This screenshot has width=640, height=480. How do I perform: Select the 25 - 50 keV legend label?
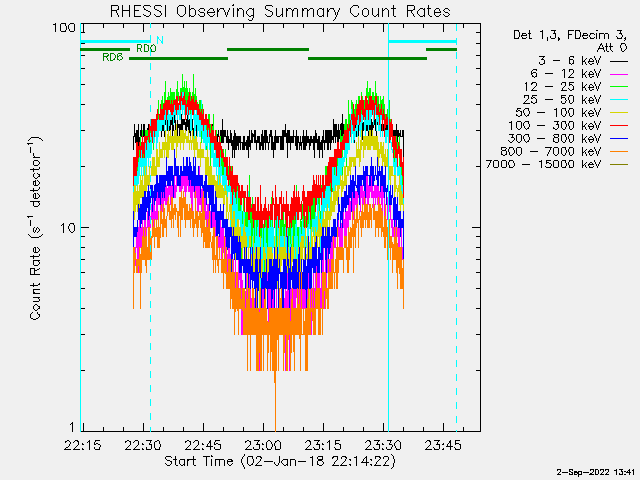click(x=562, y=100)
